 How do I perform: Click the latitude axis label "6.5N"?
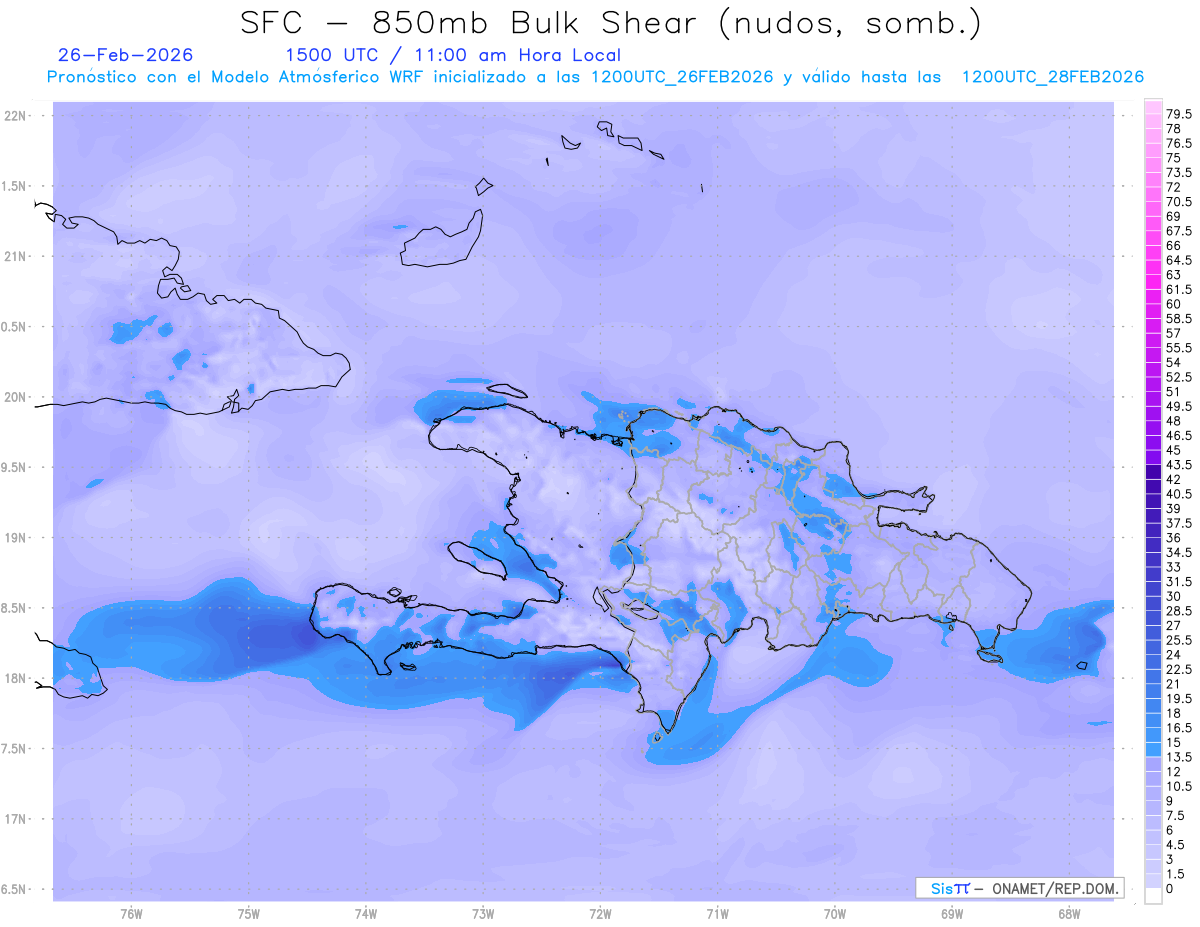point(14,889)
